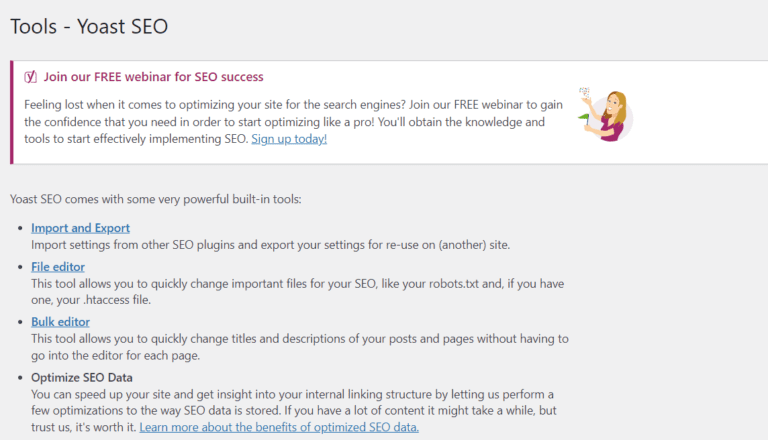
Task: Click the bullet beside Import and Export
Action: coord(20,229)
